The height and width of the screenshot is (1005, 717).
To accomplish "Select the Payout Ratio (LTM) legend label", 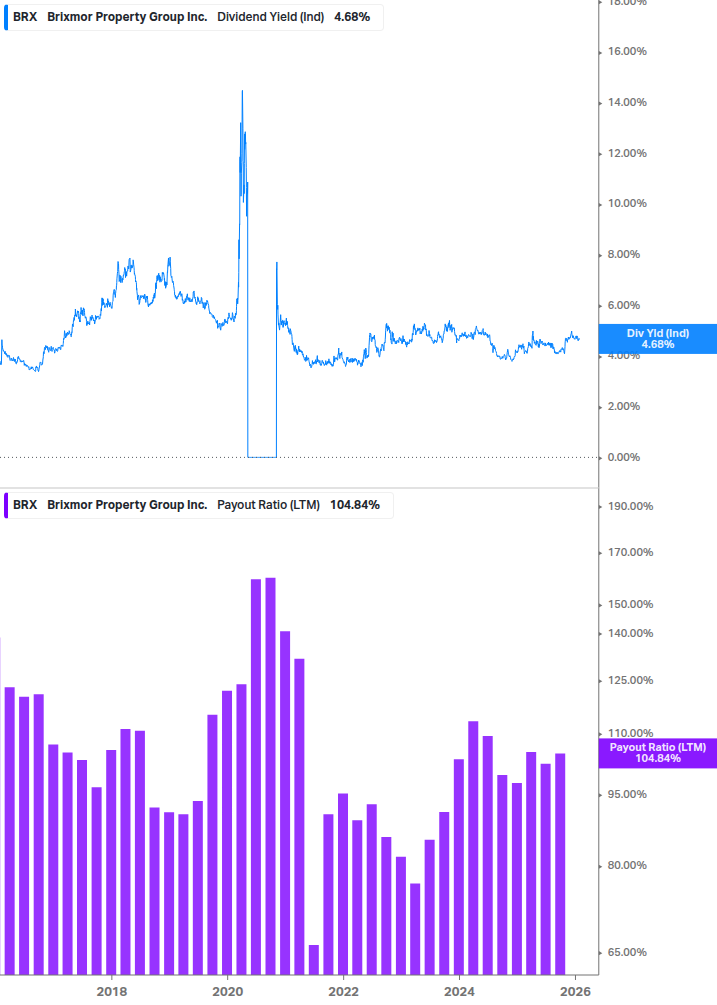I will [268, 505].
